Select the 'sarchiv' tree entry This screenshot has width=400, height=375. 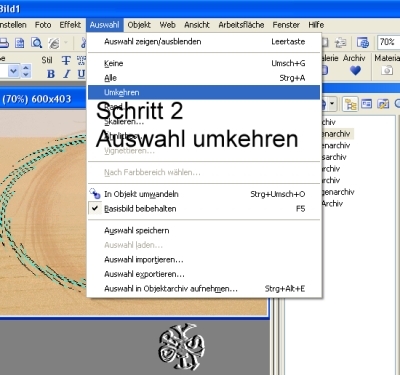(334, 157)
